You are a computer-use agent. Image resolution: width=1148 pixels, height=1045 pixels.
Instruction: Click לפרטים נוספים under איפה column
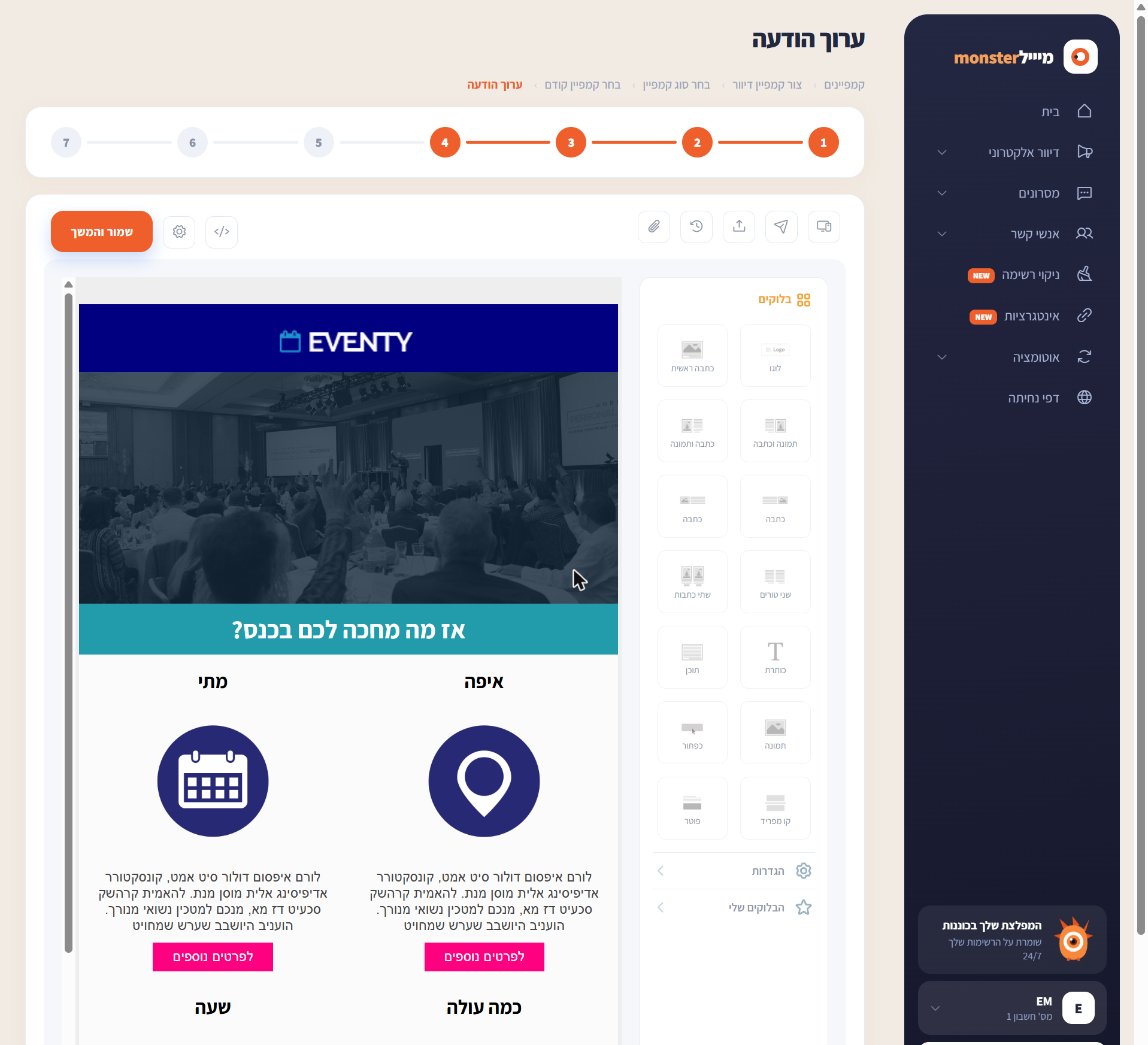[x=484, y=957]
